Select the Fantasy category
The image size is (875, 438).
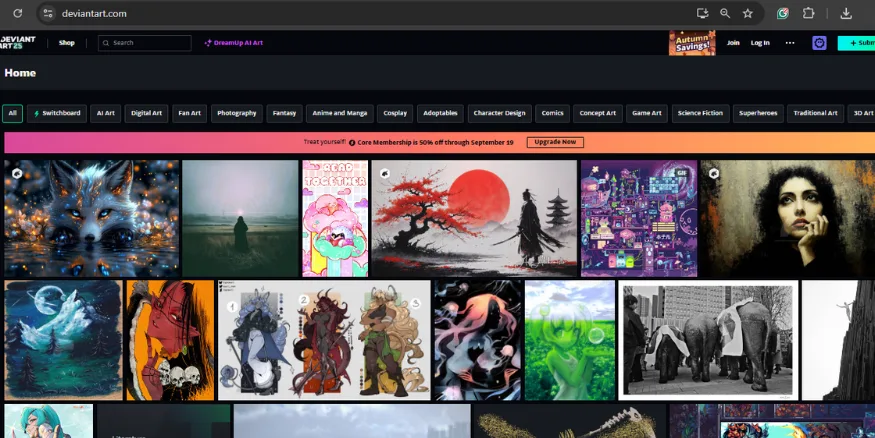[x=284, y=113]
